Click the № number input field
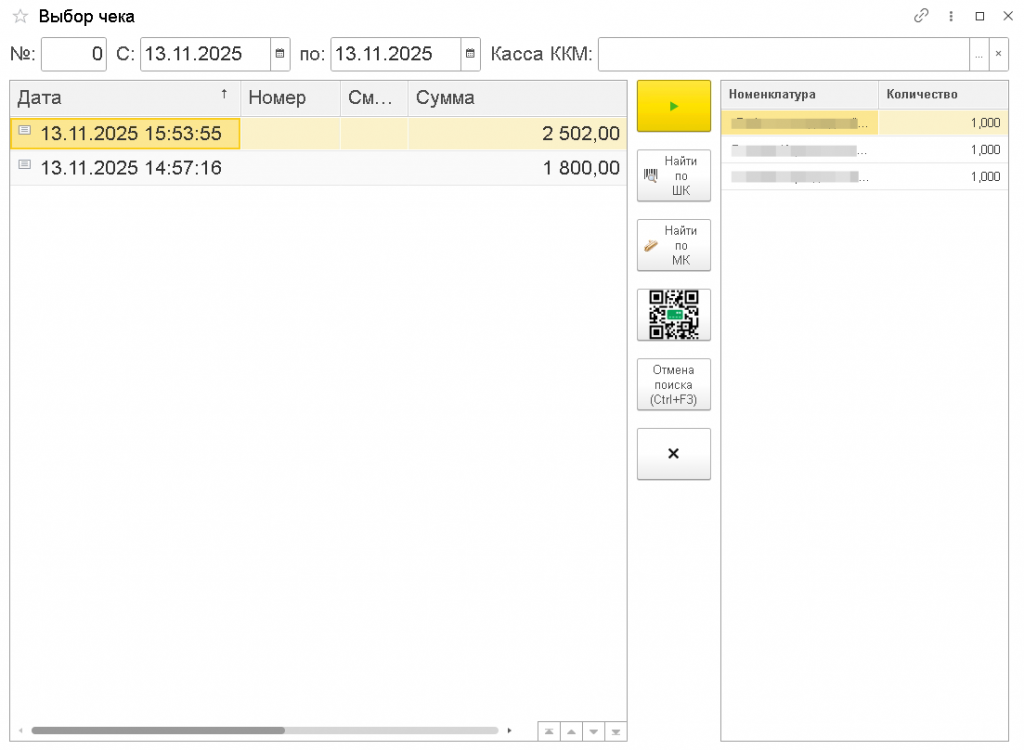Viewport: 1024px width, 750px height. click(x=74, y=54)
